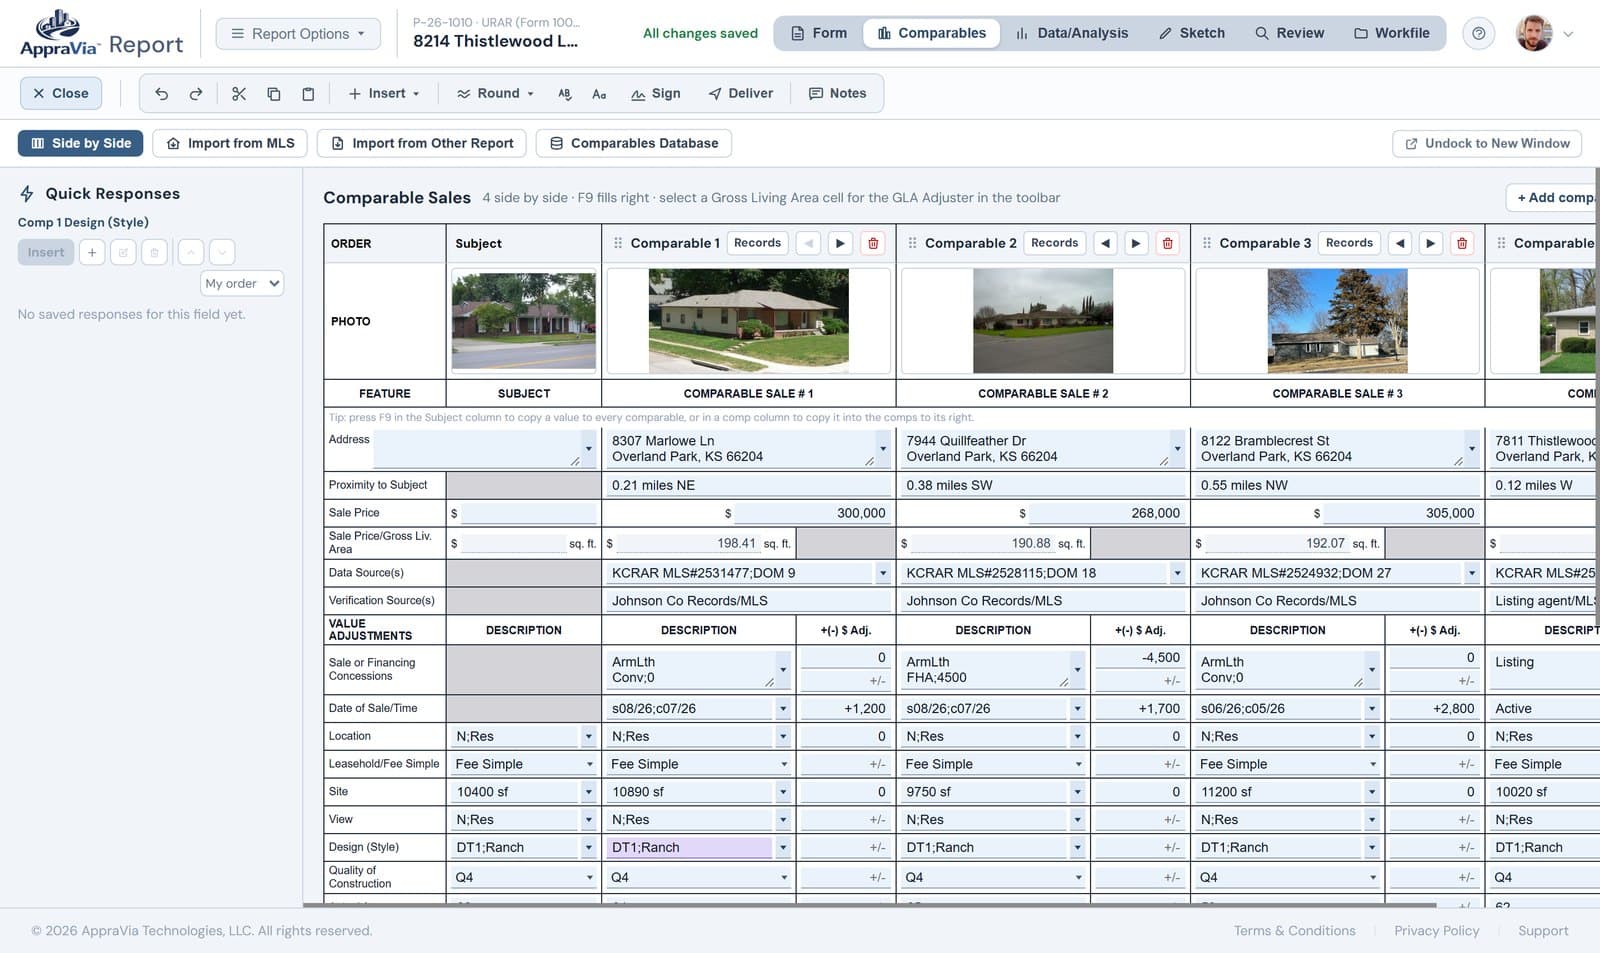Expand the Insert menu

384,93
